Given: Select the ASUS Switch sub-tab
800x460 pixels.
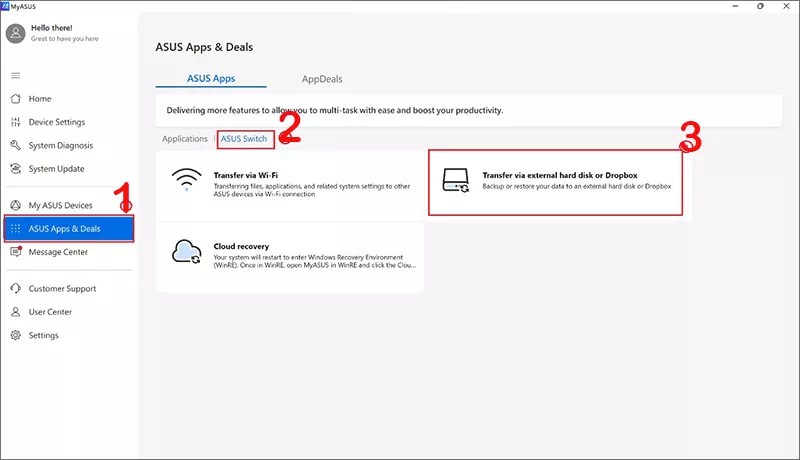Looking at the screenshot, I should tap(244, 139).
